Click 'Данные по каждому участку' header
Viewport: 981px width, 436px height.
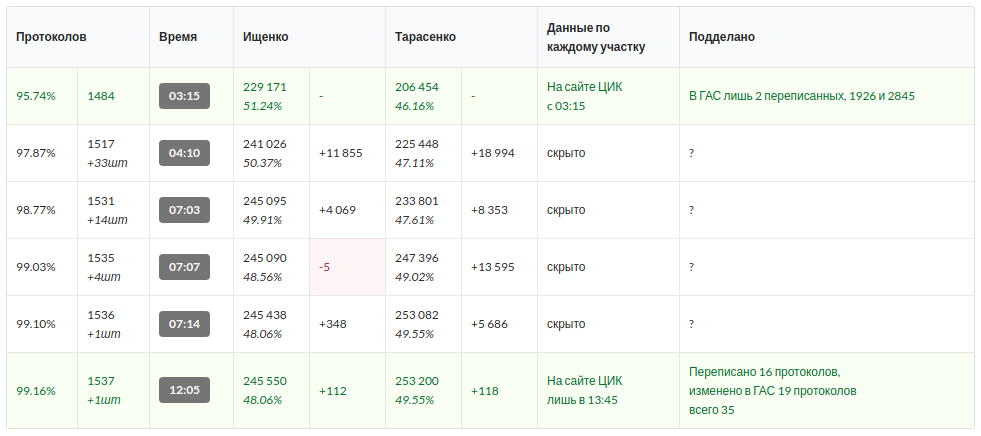coord(596,37)
